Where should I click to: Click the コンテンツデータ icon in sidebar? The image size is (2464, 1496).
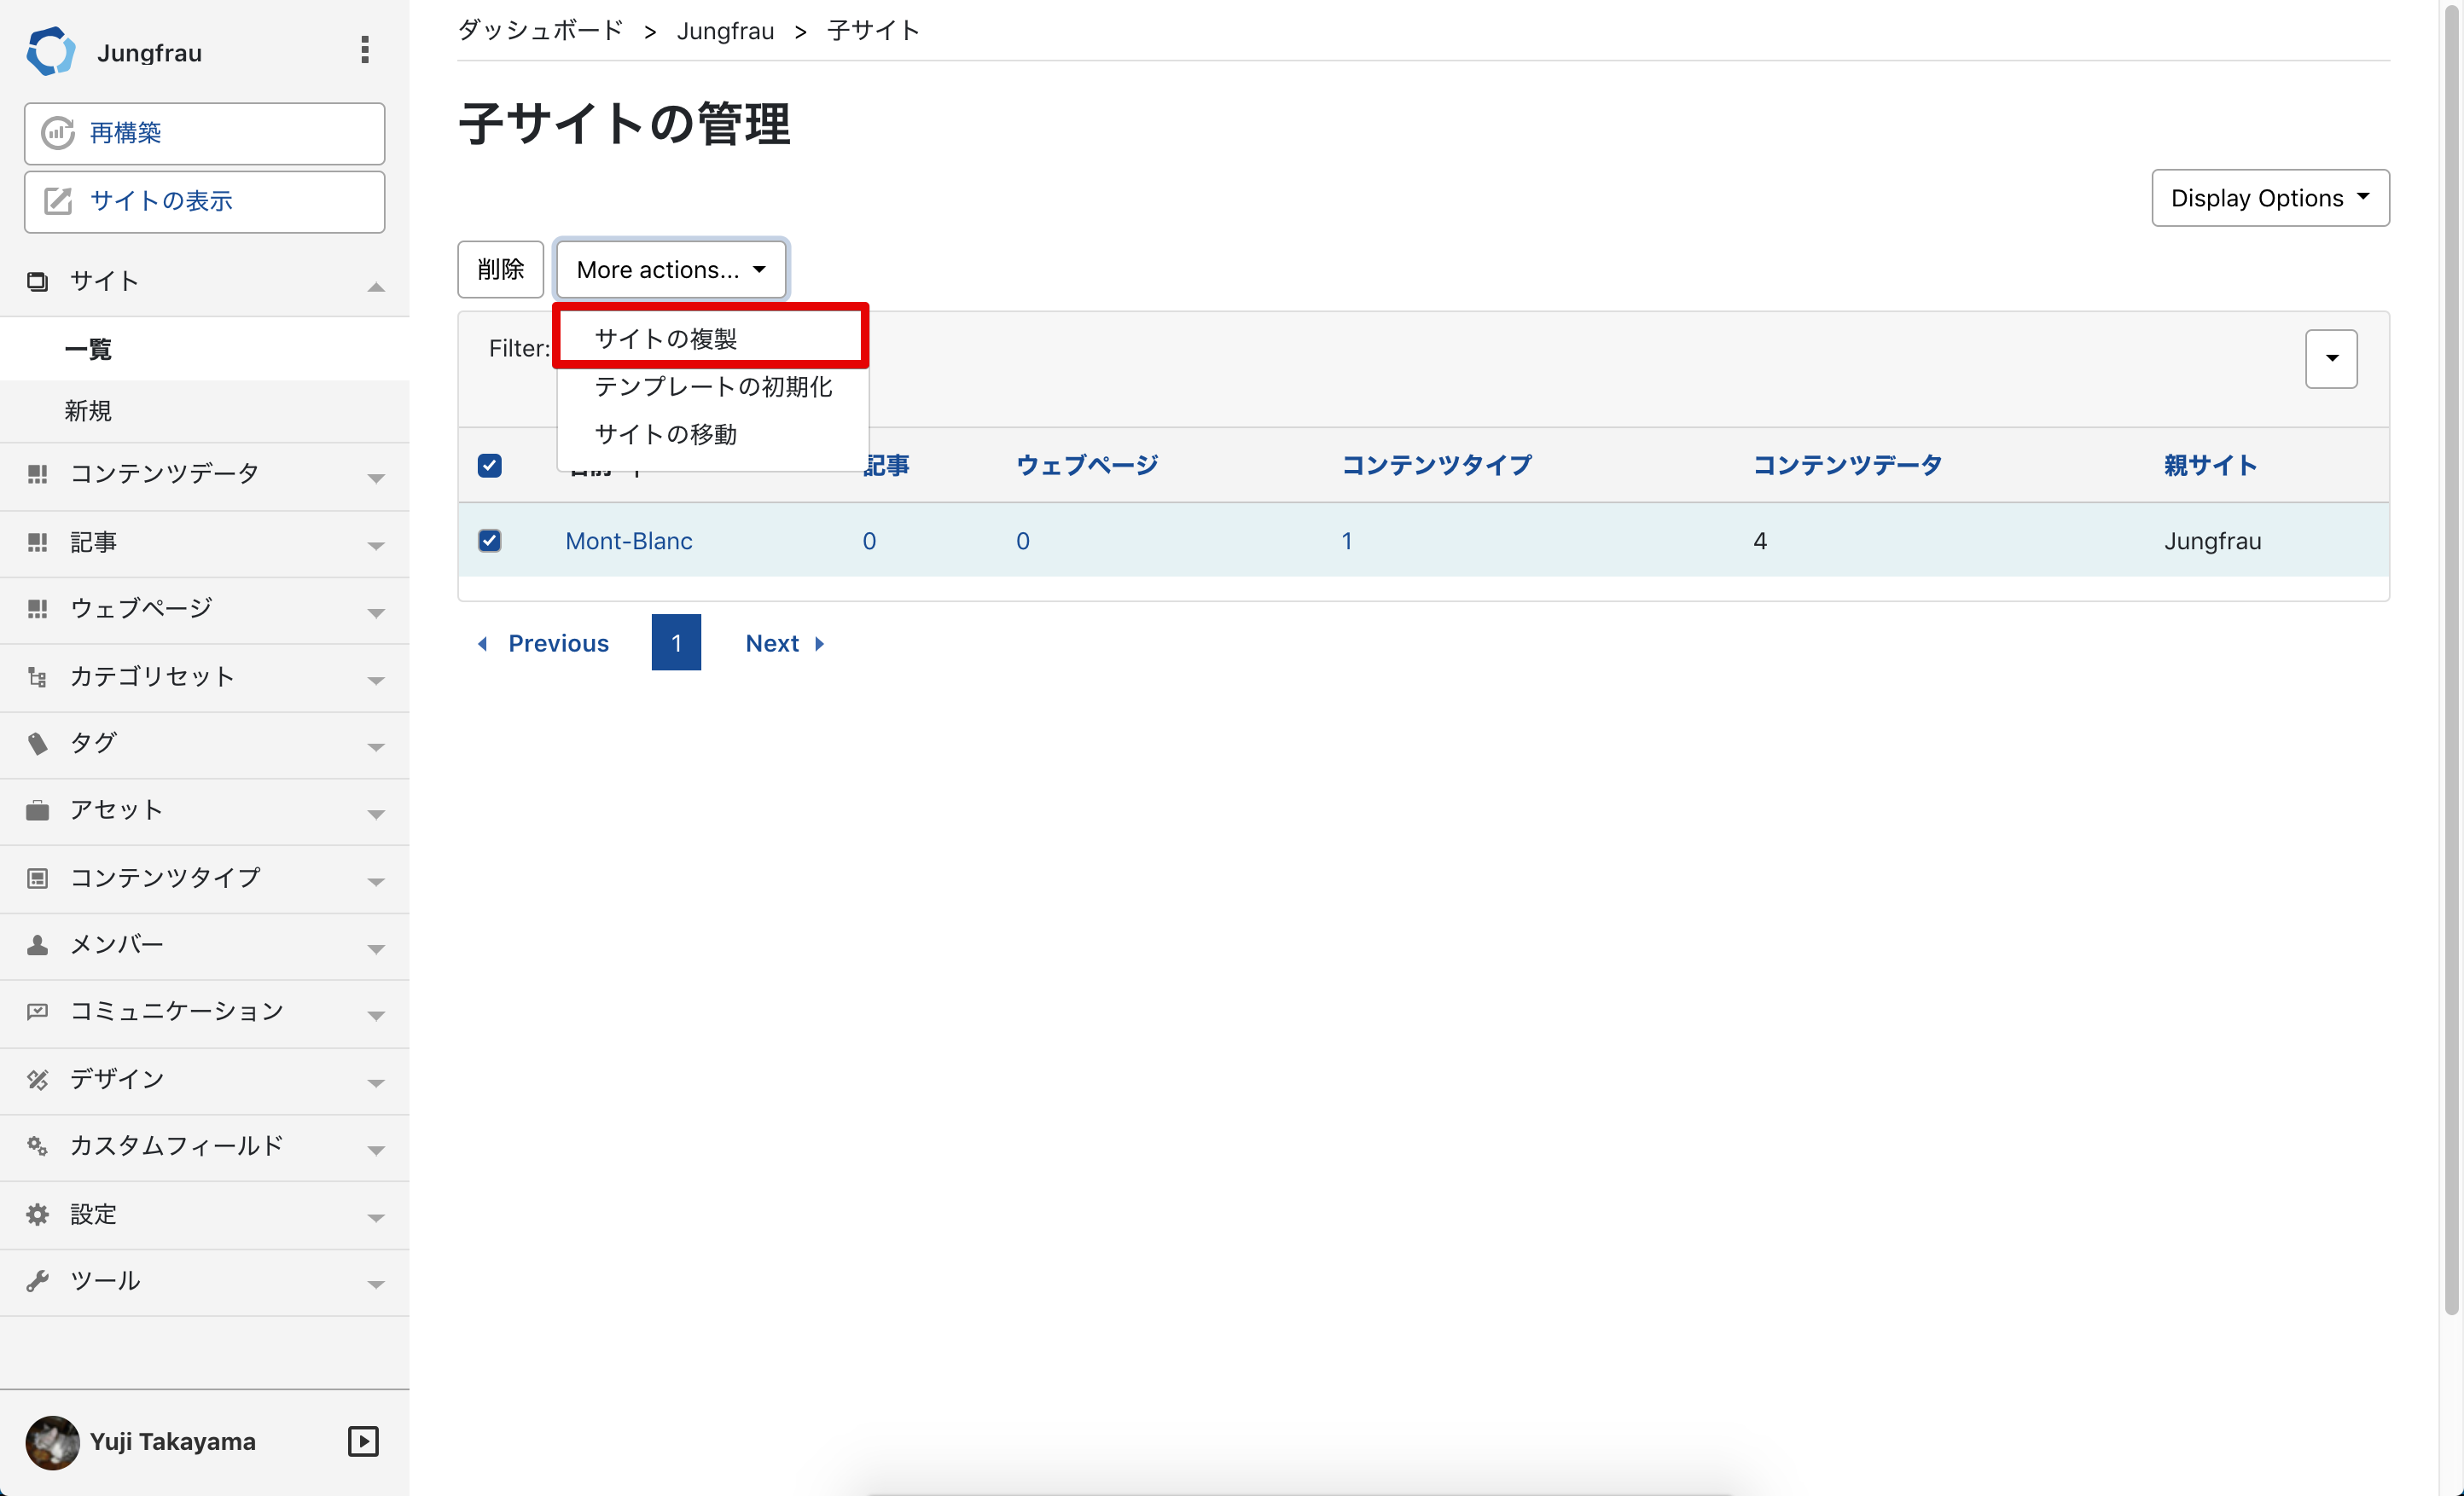coord(37,472)
